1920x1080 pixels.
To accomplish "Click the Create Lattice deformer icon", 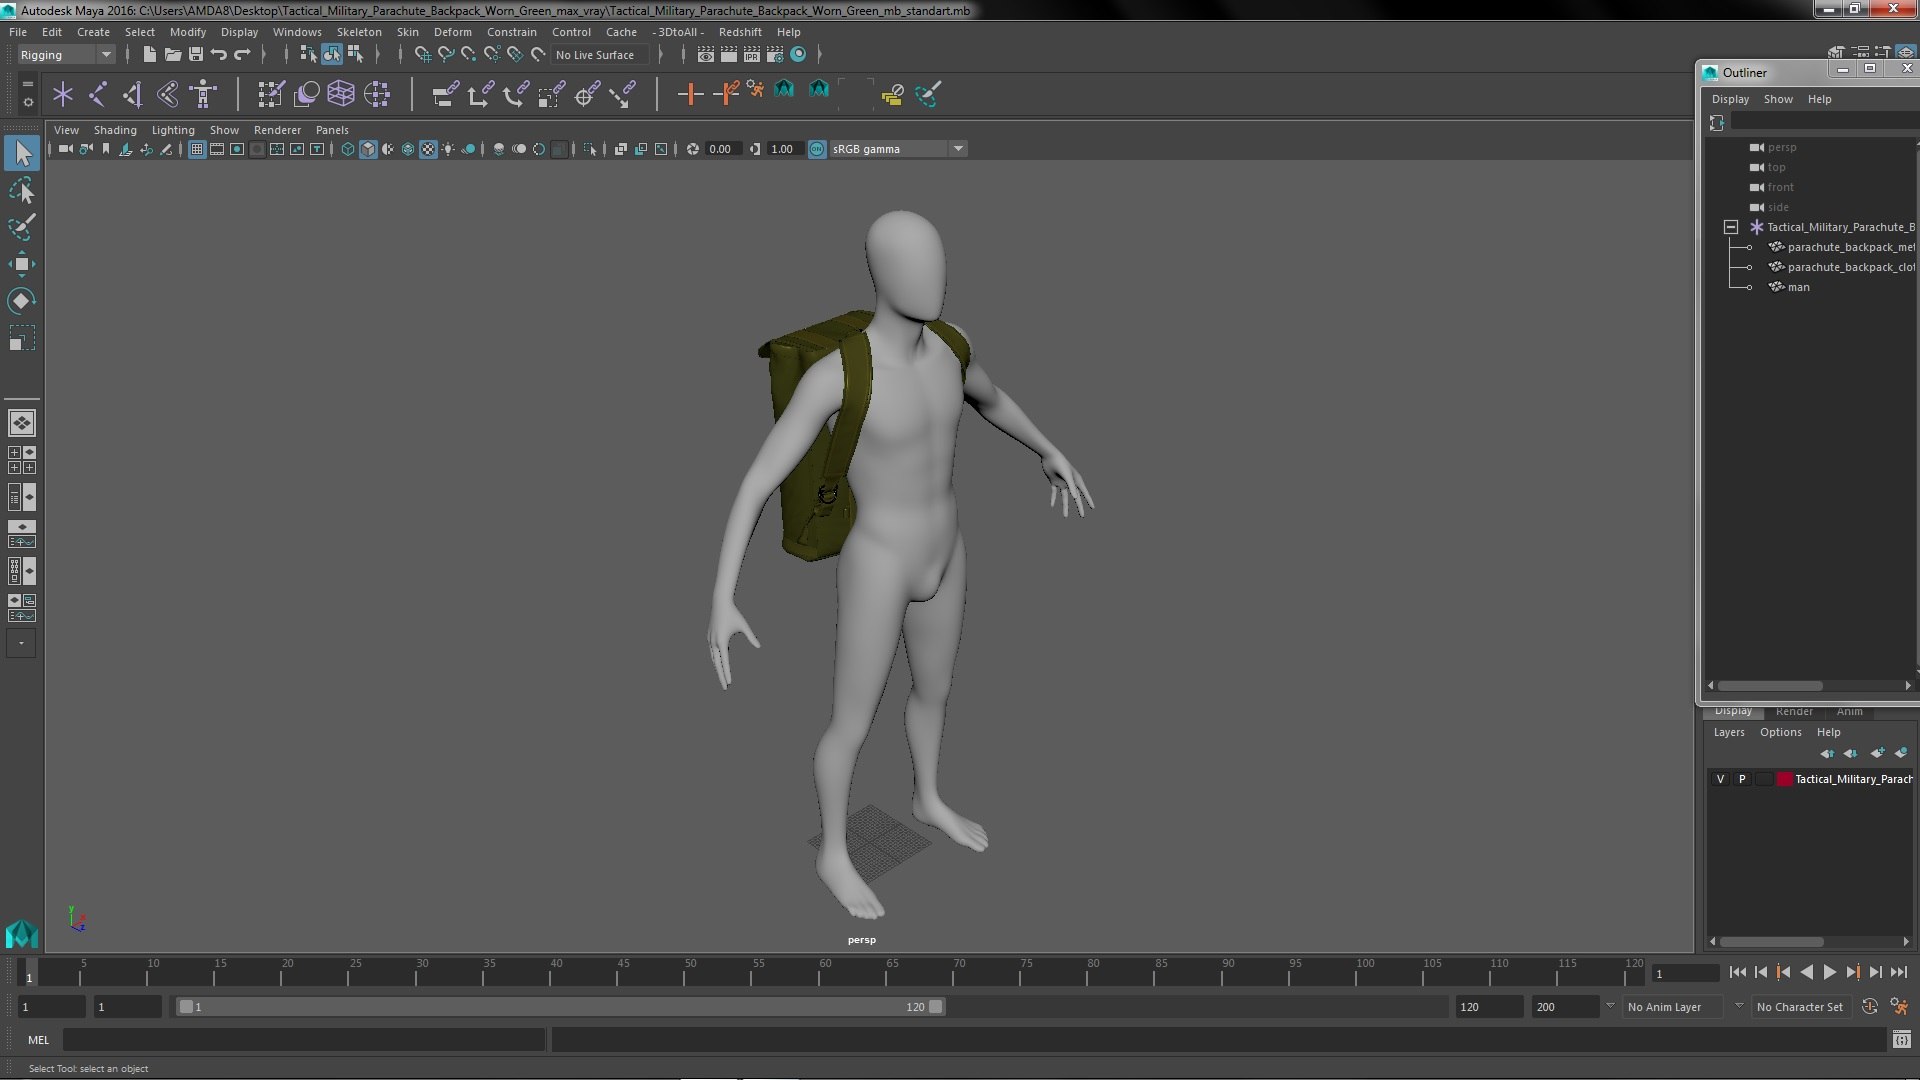I will click(x=341, y=94).
